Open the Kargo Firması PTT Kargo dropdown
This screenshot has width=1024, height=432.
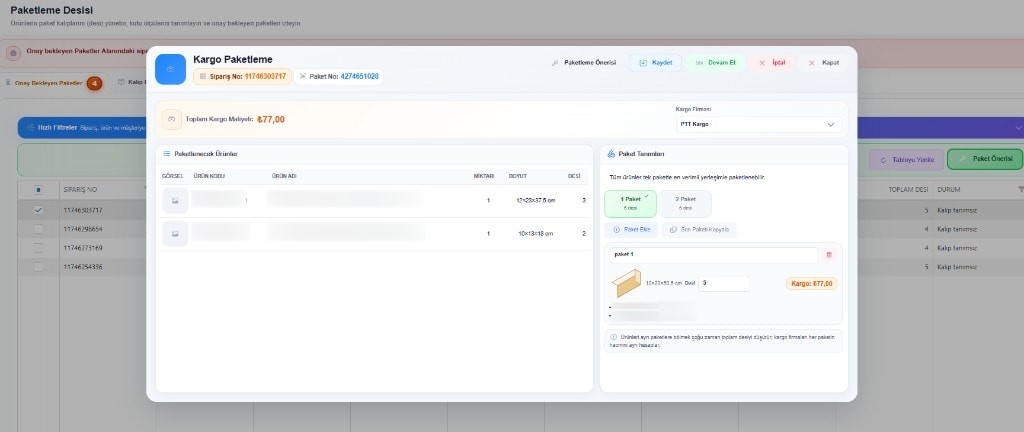758,124
